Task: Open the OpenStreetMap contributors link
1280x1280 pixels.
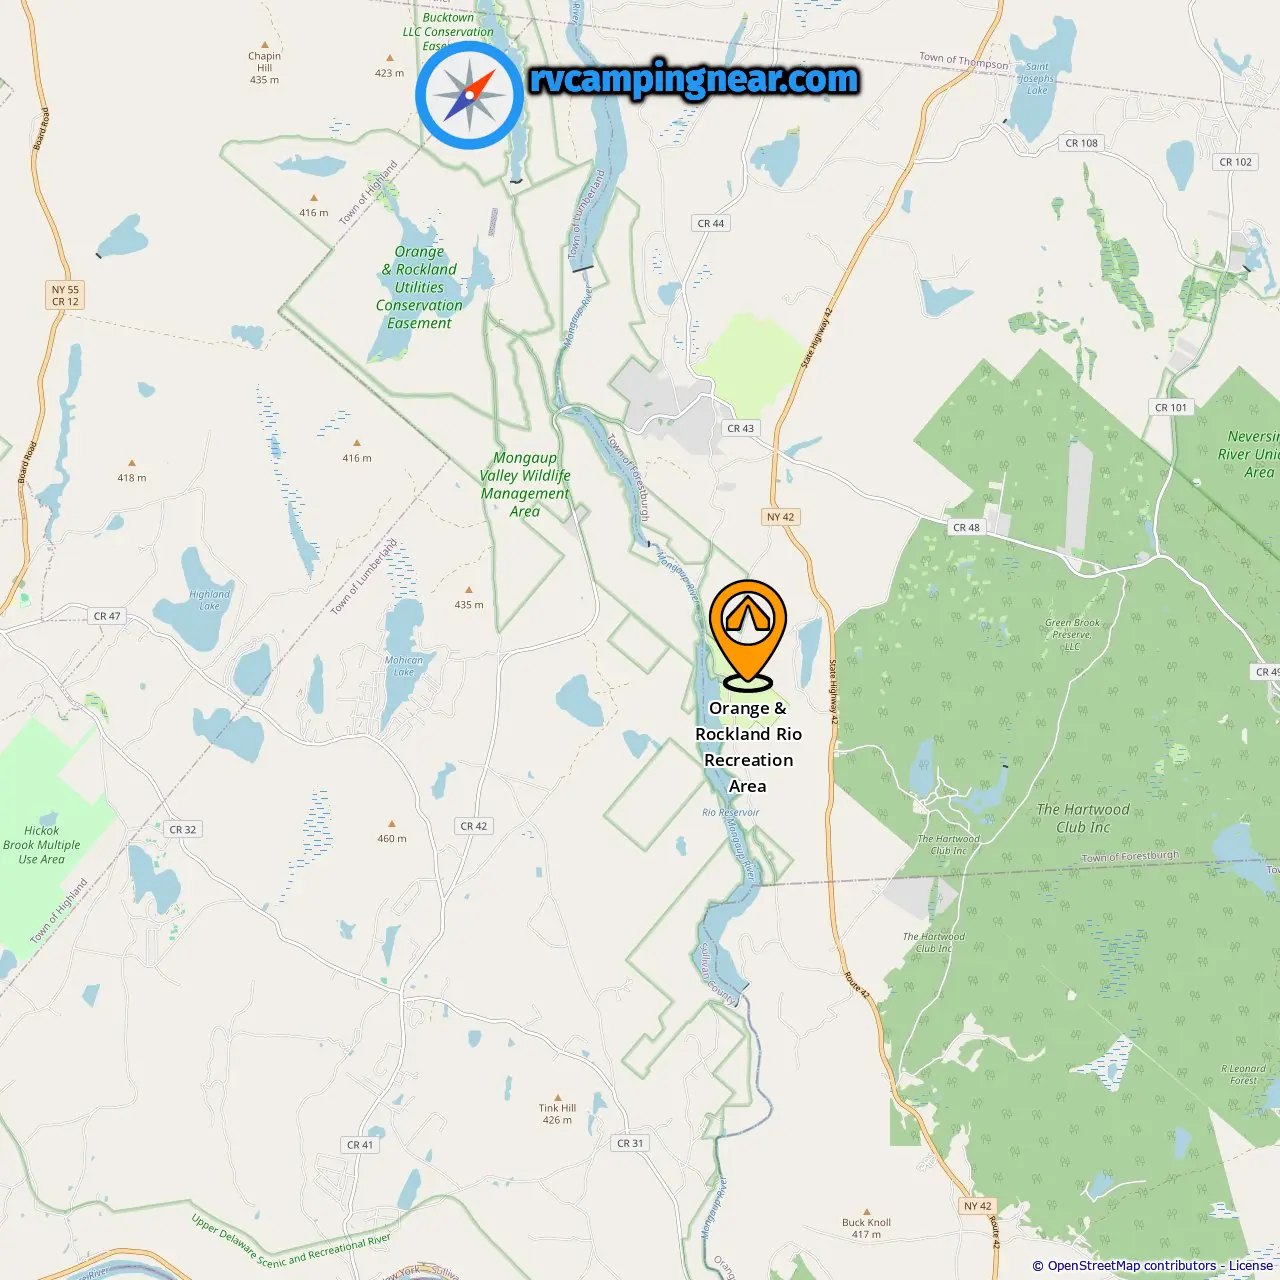Action: pyautogui.click(x=1132, y=1266)
